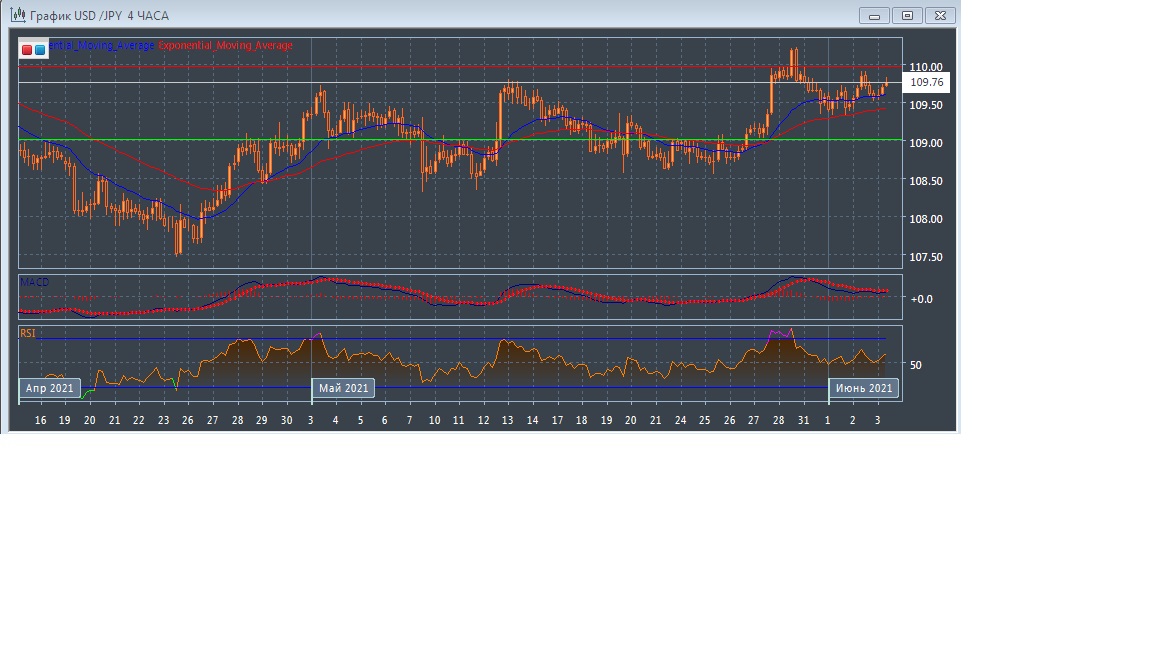The height and width of the screenshot is (648, 1152).
Task: Click the RSI indicator label
Action: click(x=28, y=333)
